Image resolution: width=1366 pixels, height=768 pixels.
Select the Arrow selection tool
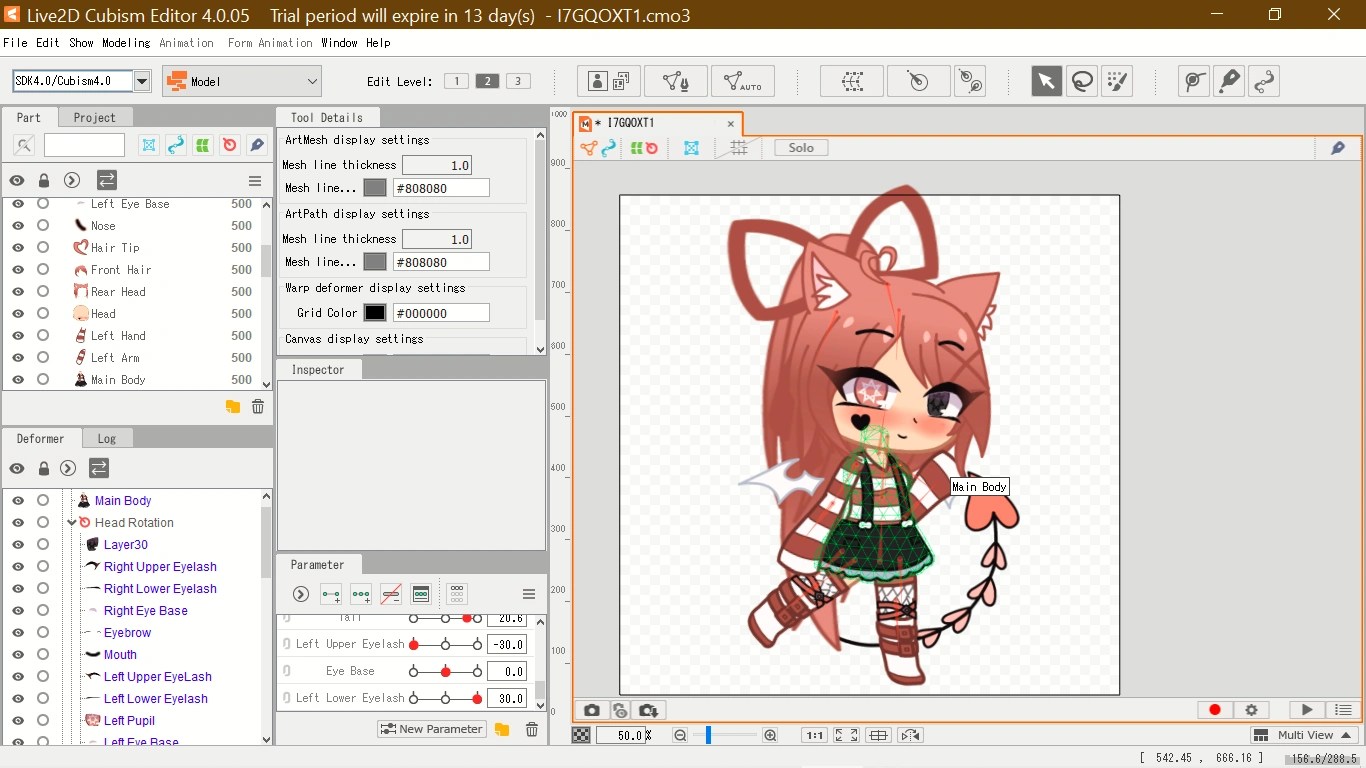[1047, 81]
